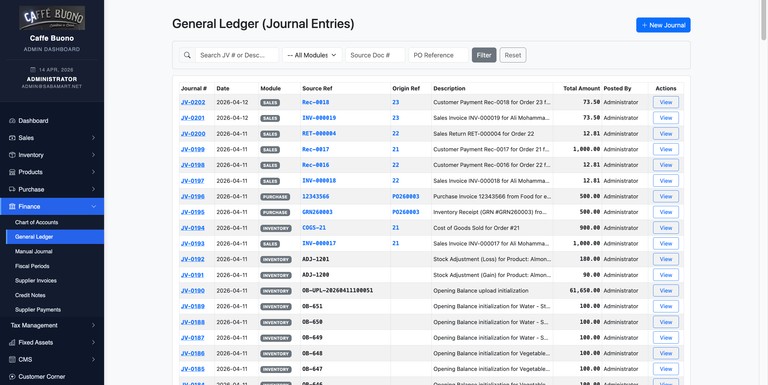Open source ref GRN260003
This screenshot has height=385, width=768.
point(317,212)
